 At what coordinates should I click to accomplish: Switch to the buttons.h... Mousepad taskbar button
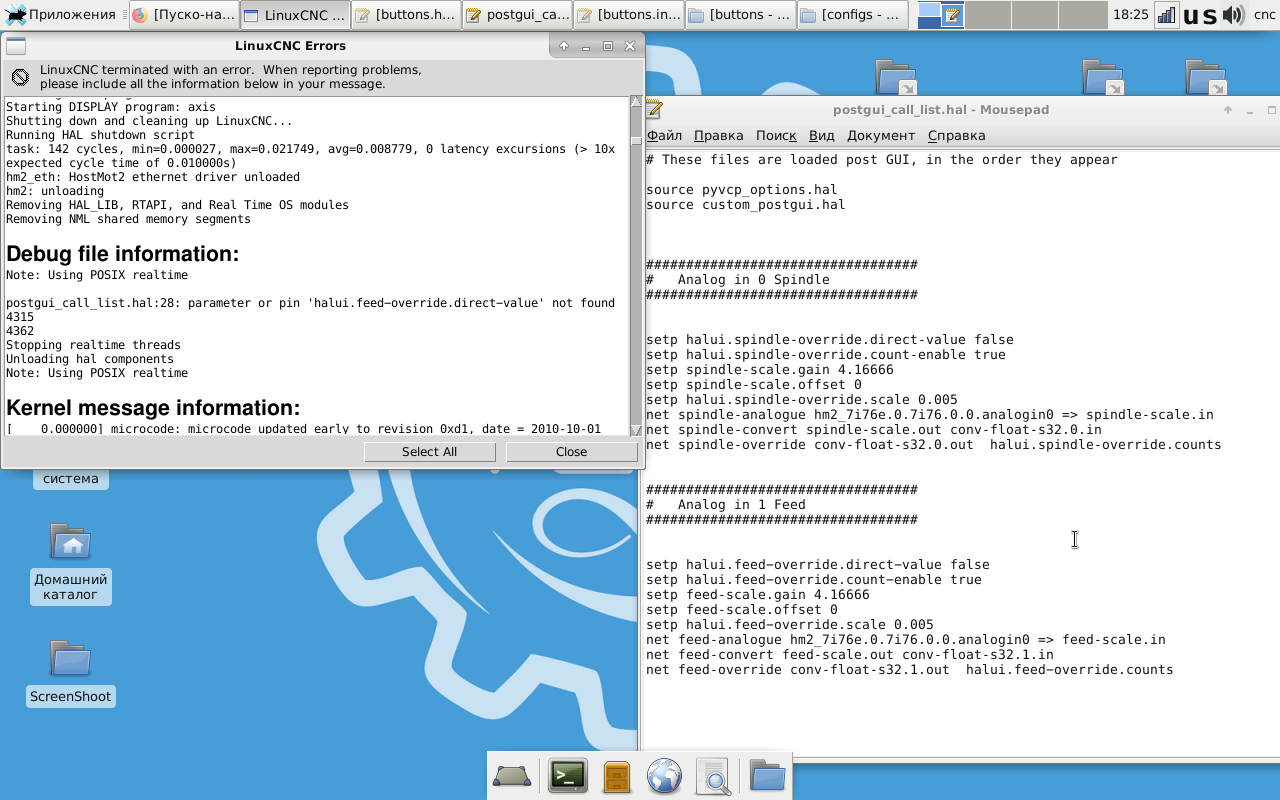(406, 15)
